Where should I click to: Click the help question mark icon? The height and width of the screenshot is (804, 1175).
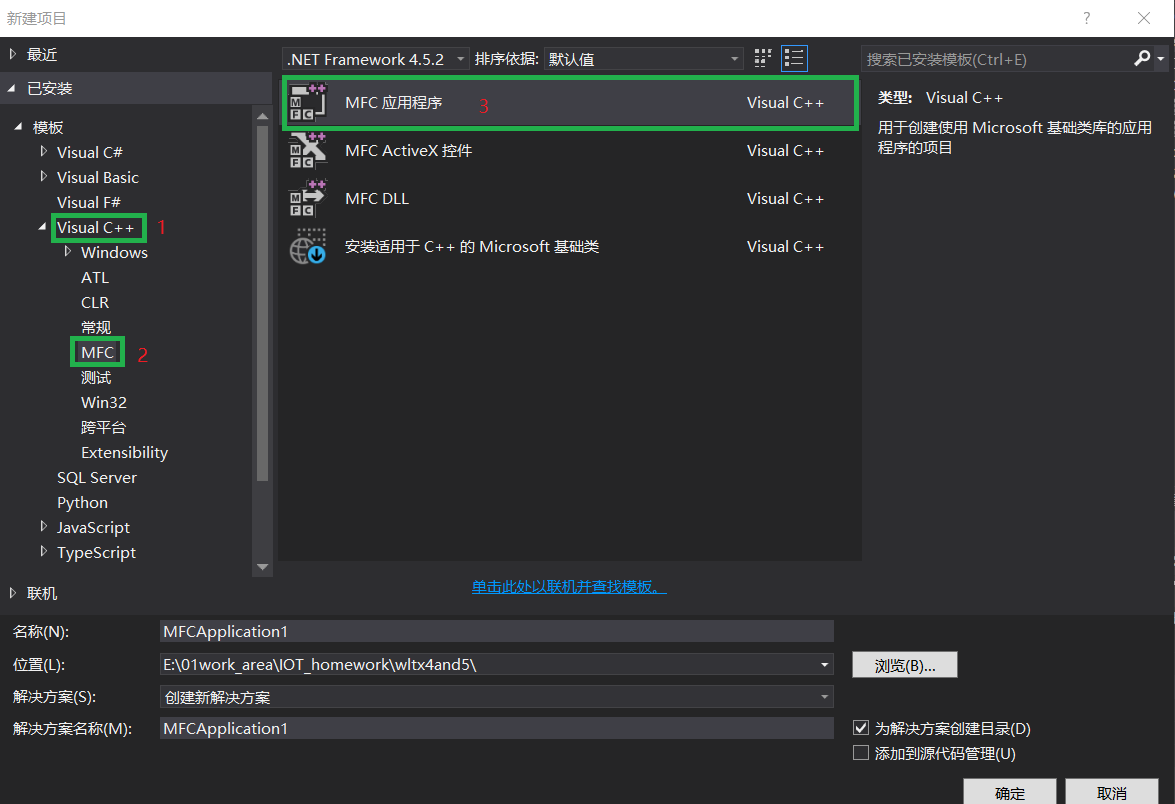1087,18
